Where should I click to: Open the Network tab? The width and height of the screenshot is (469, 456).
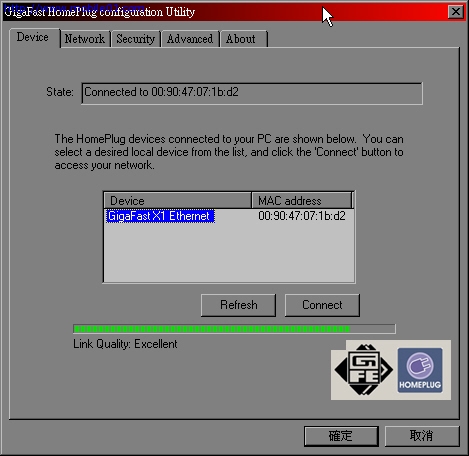coord(85,39)
